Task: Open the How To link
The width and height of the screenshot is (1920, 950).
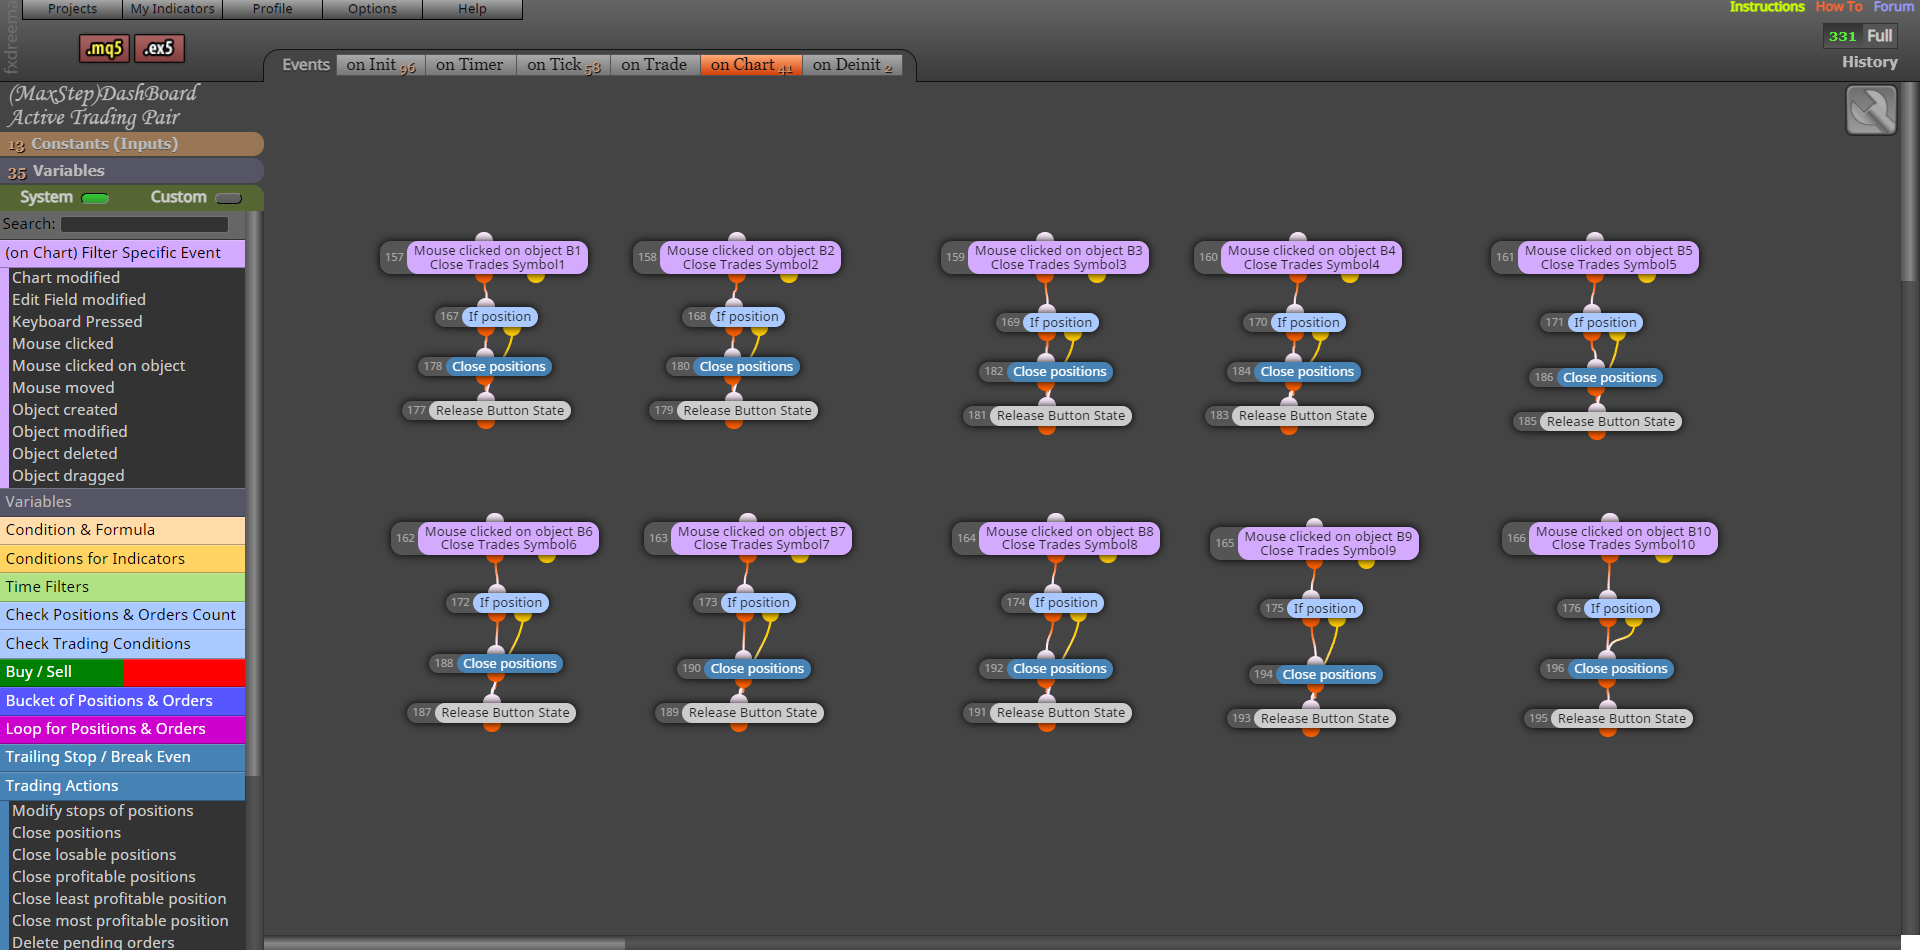Action: 1839,7
